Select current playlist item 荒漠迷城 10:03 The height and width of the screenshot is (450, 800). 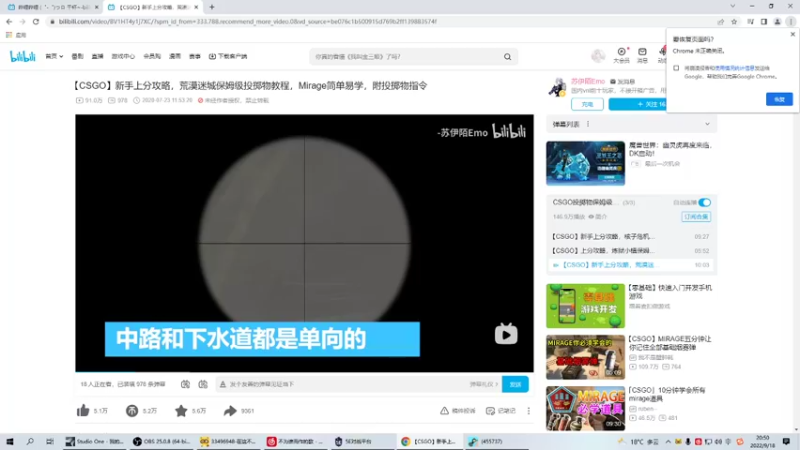click(x=631, y=265)
